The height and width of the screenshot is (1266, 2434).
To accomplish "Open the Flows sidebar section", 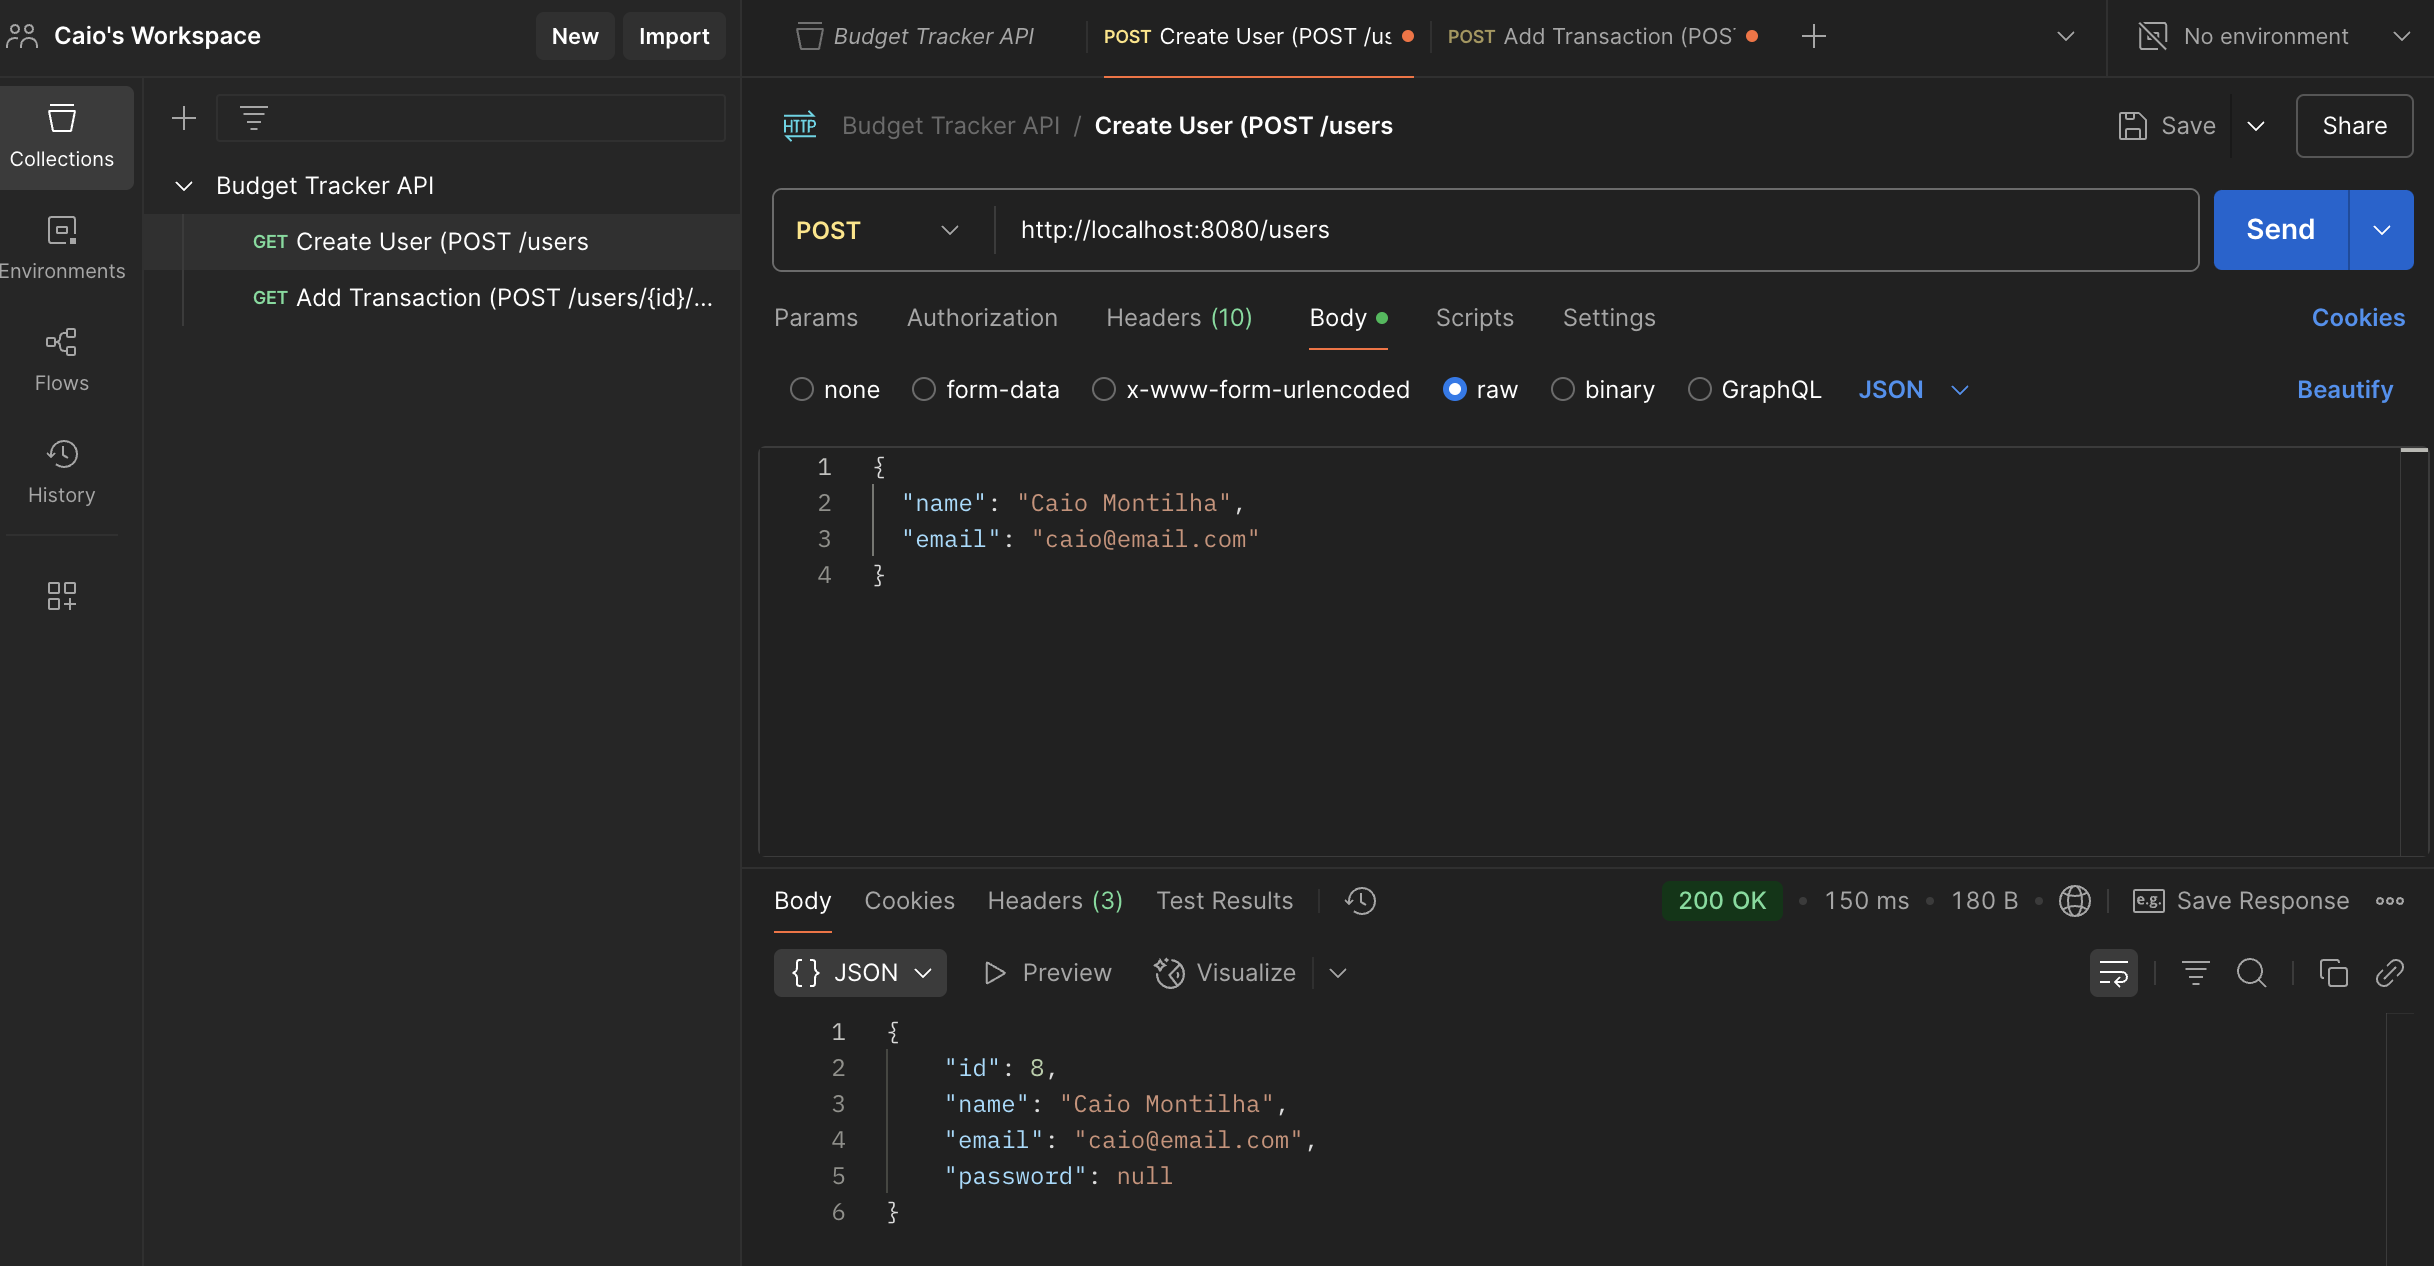I will coord(62,360).
